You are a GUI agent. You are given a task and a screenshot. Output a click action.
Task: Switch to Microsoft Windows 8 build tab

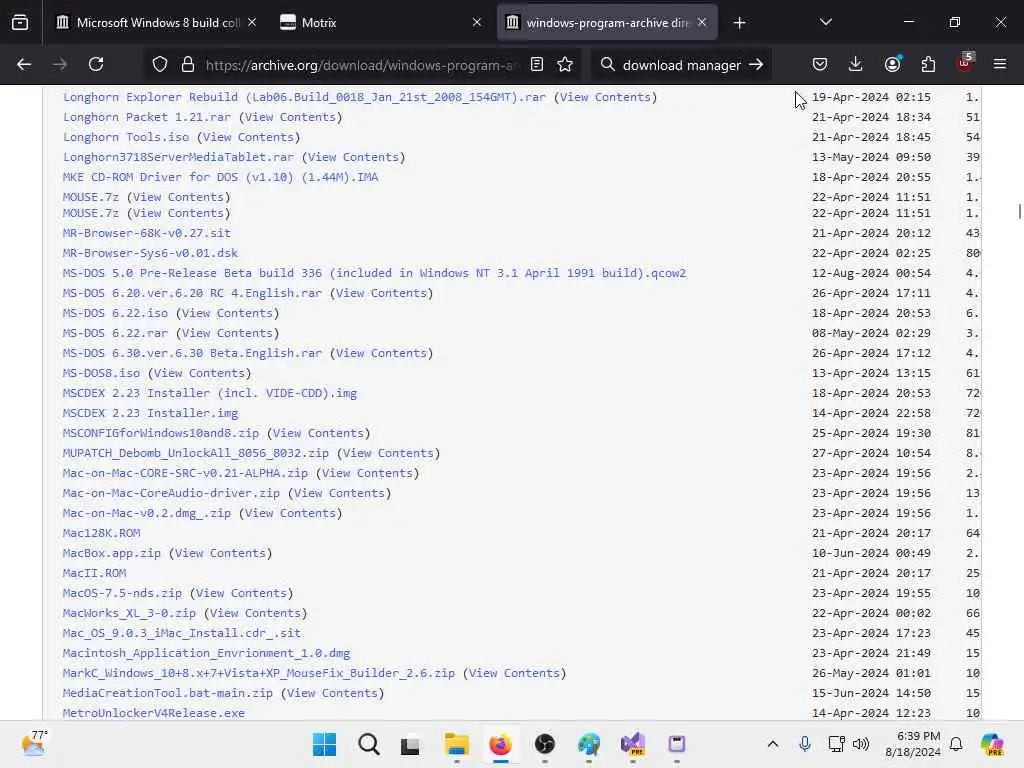click(157, 23)
